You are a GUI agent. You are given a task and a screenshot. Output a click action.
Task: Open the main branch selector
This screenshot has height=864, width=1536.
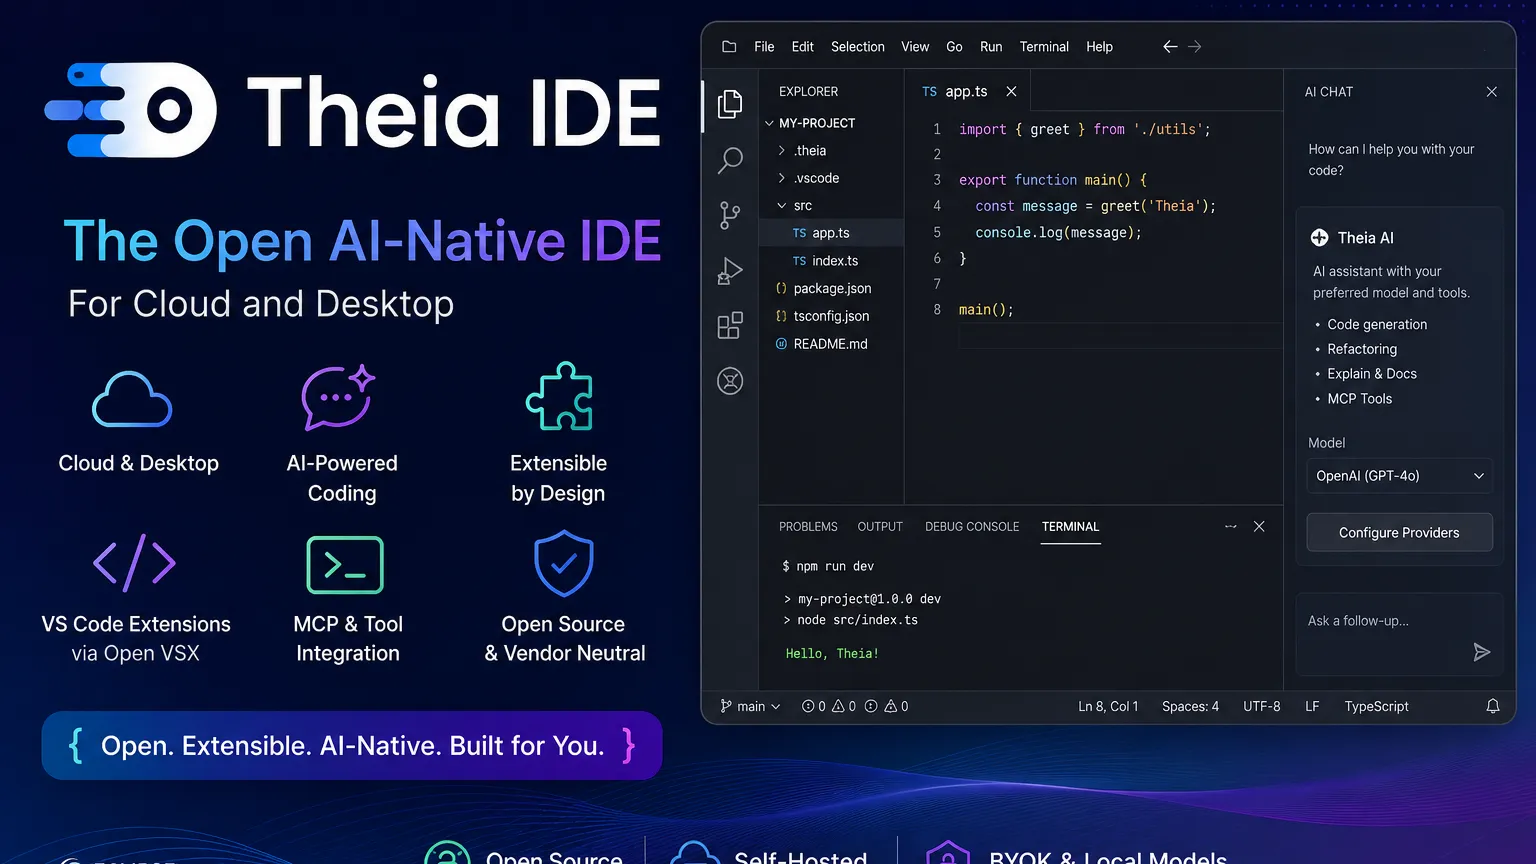point(750,706)
